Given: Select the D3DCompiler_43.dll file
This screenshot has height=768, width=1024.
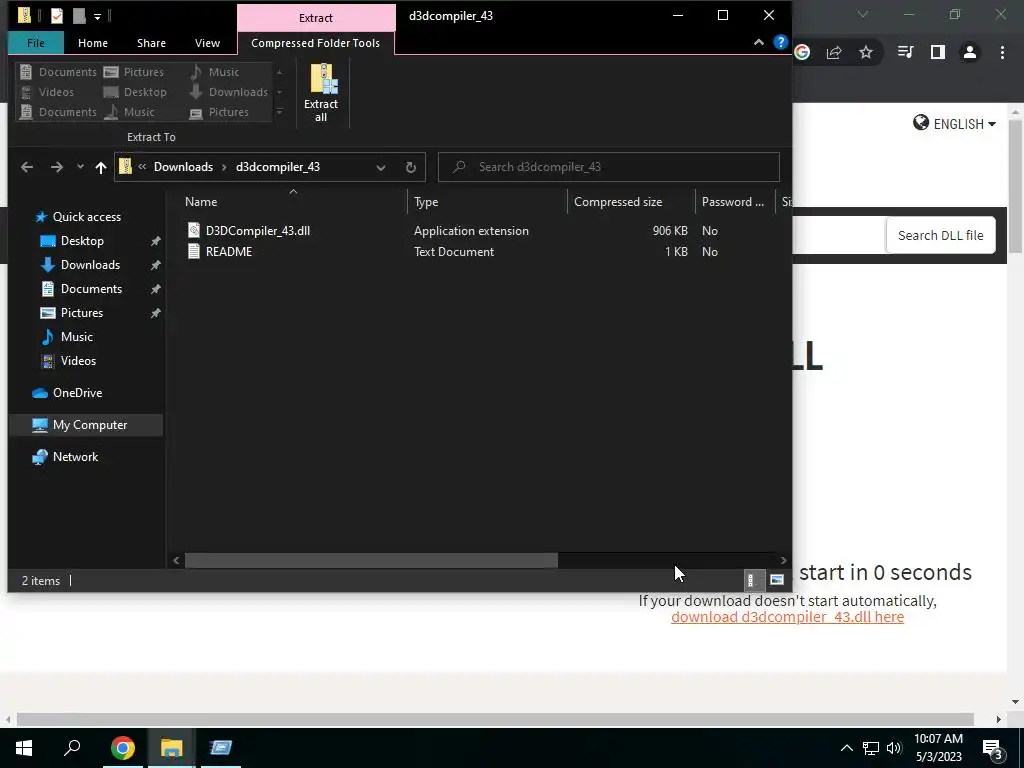Looking at the screenshot, I should click(258, 231).
